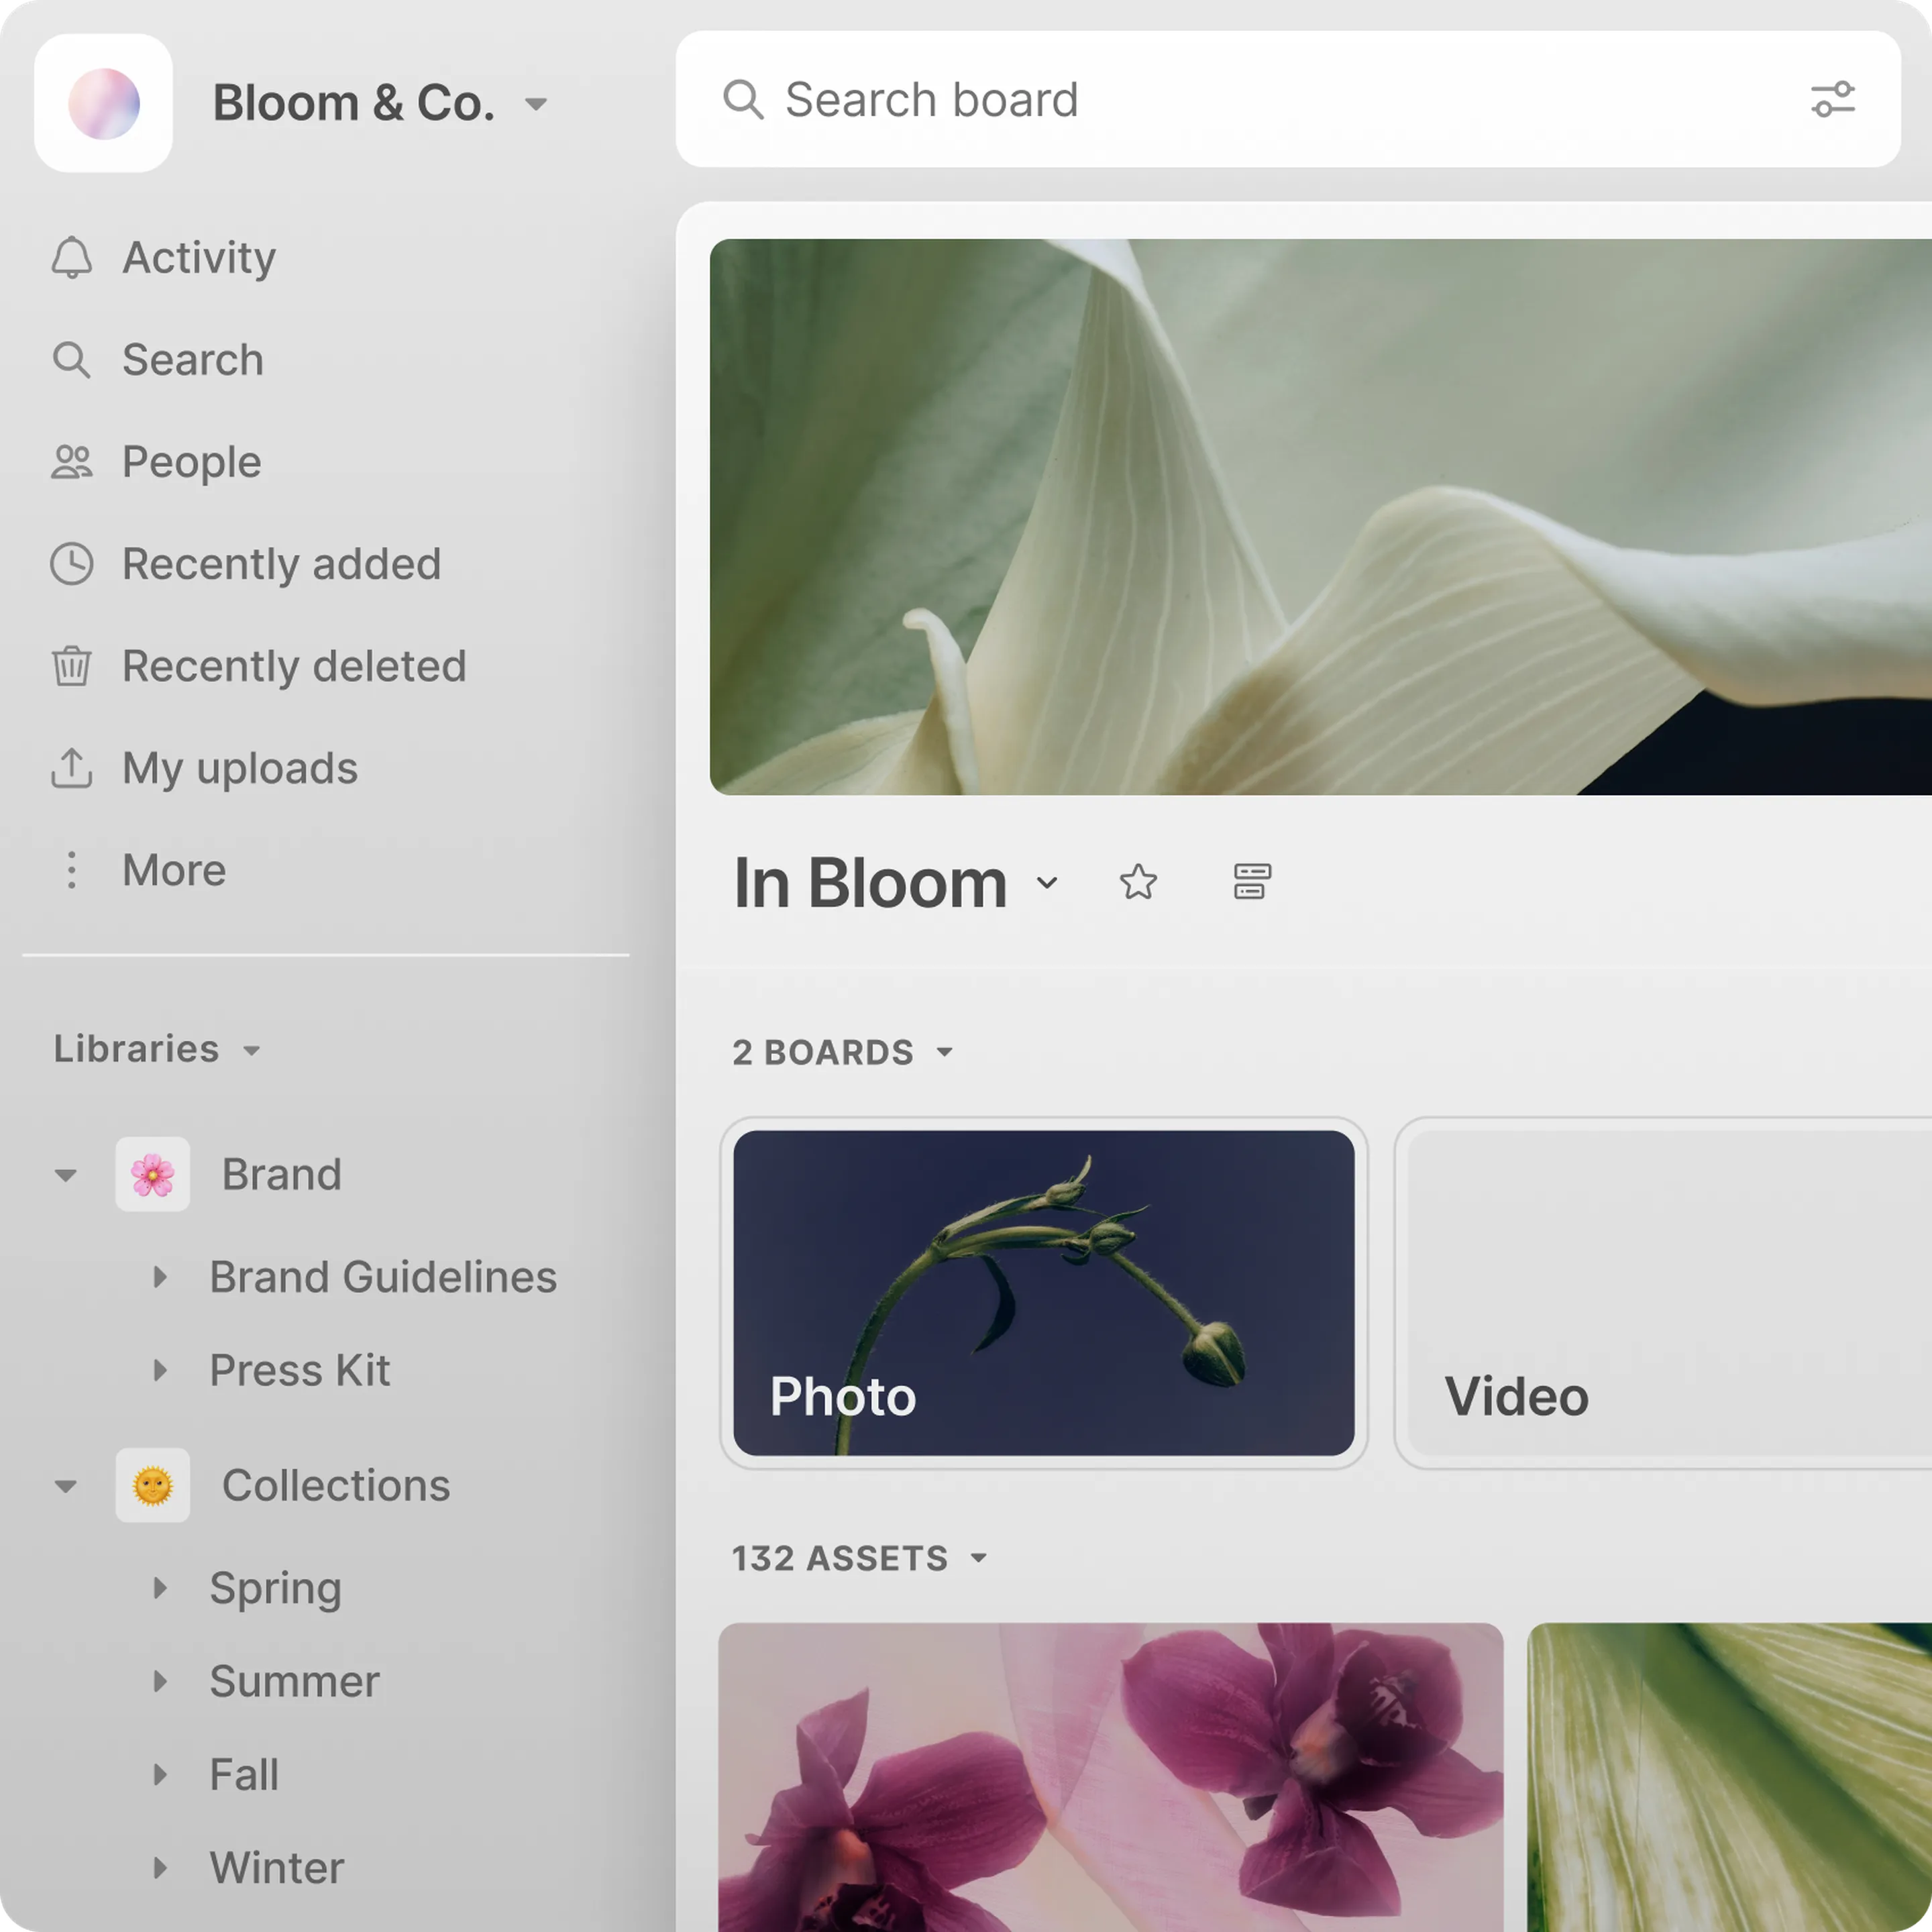Open the More menu item
Image resolution: width=1932 pixels, height=1932 pixels.
click(x=173, y=870)
